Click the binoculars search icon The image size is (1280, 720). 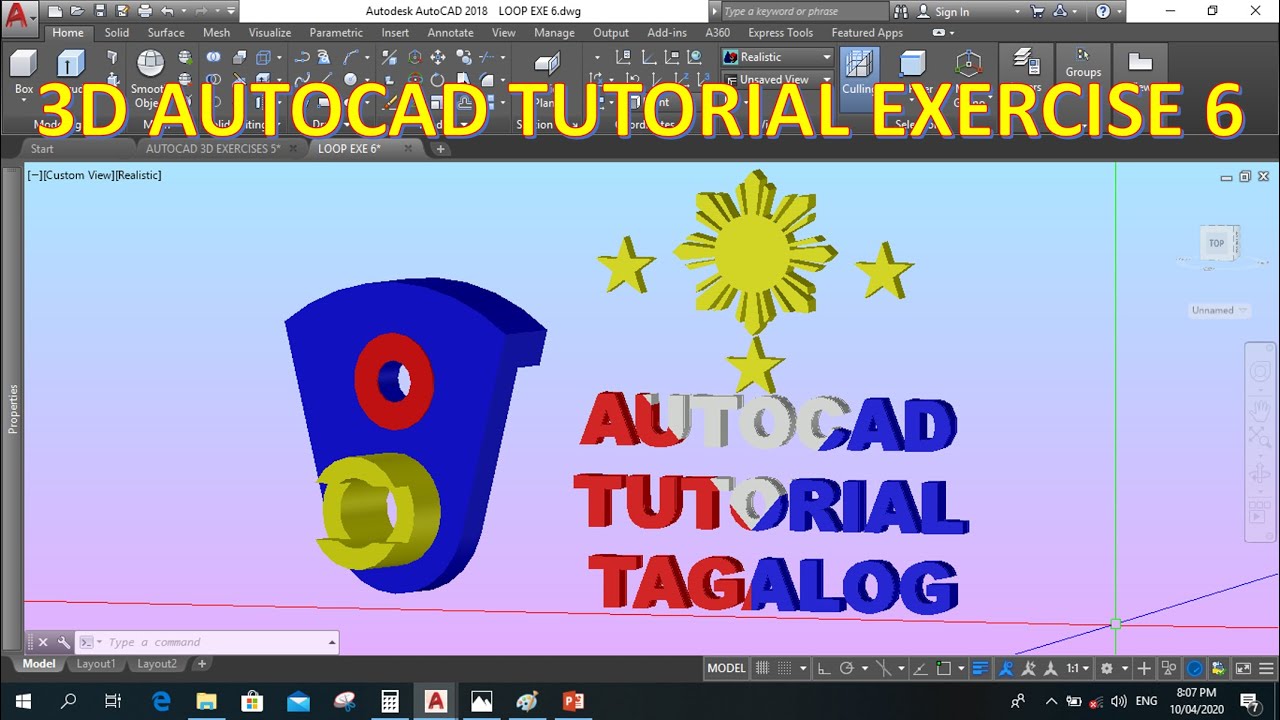pyautogui.click(x=901, y=12)
